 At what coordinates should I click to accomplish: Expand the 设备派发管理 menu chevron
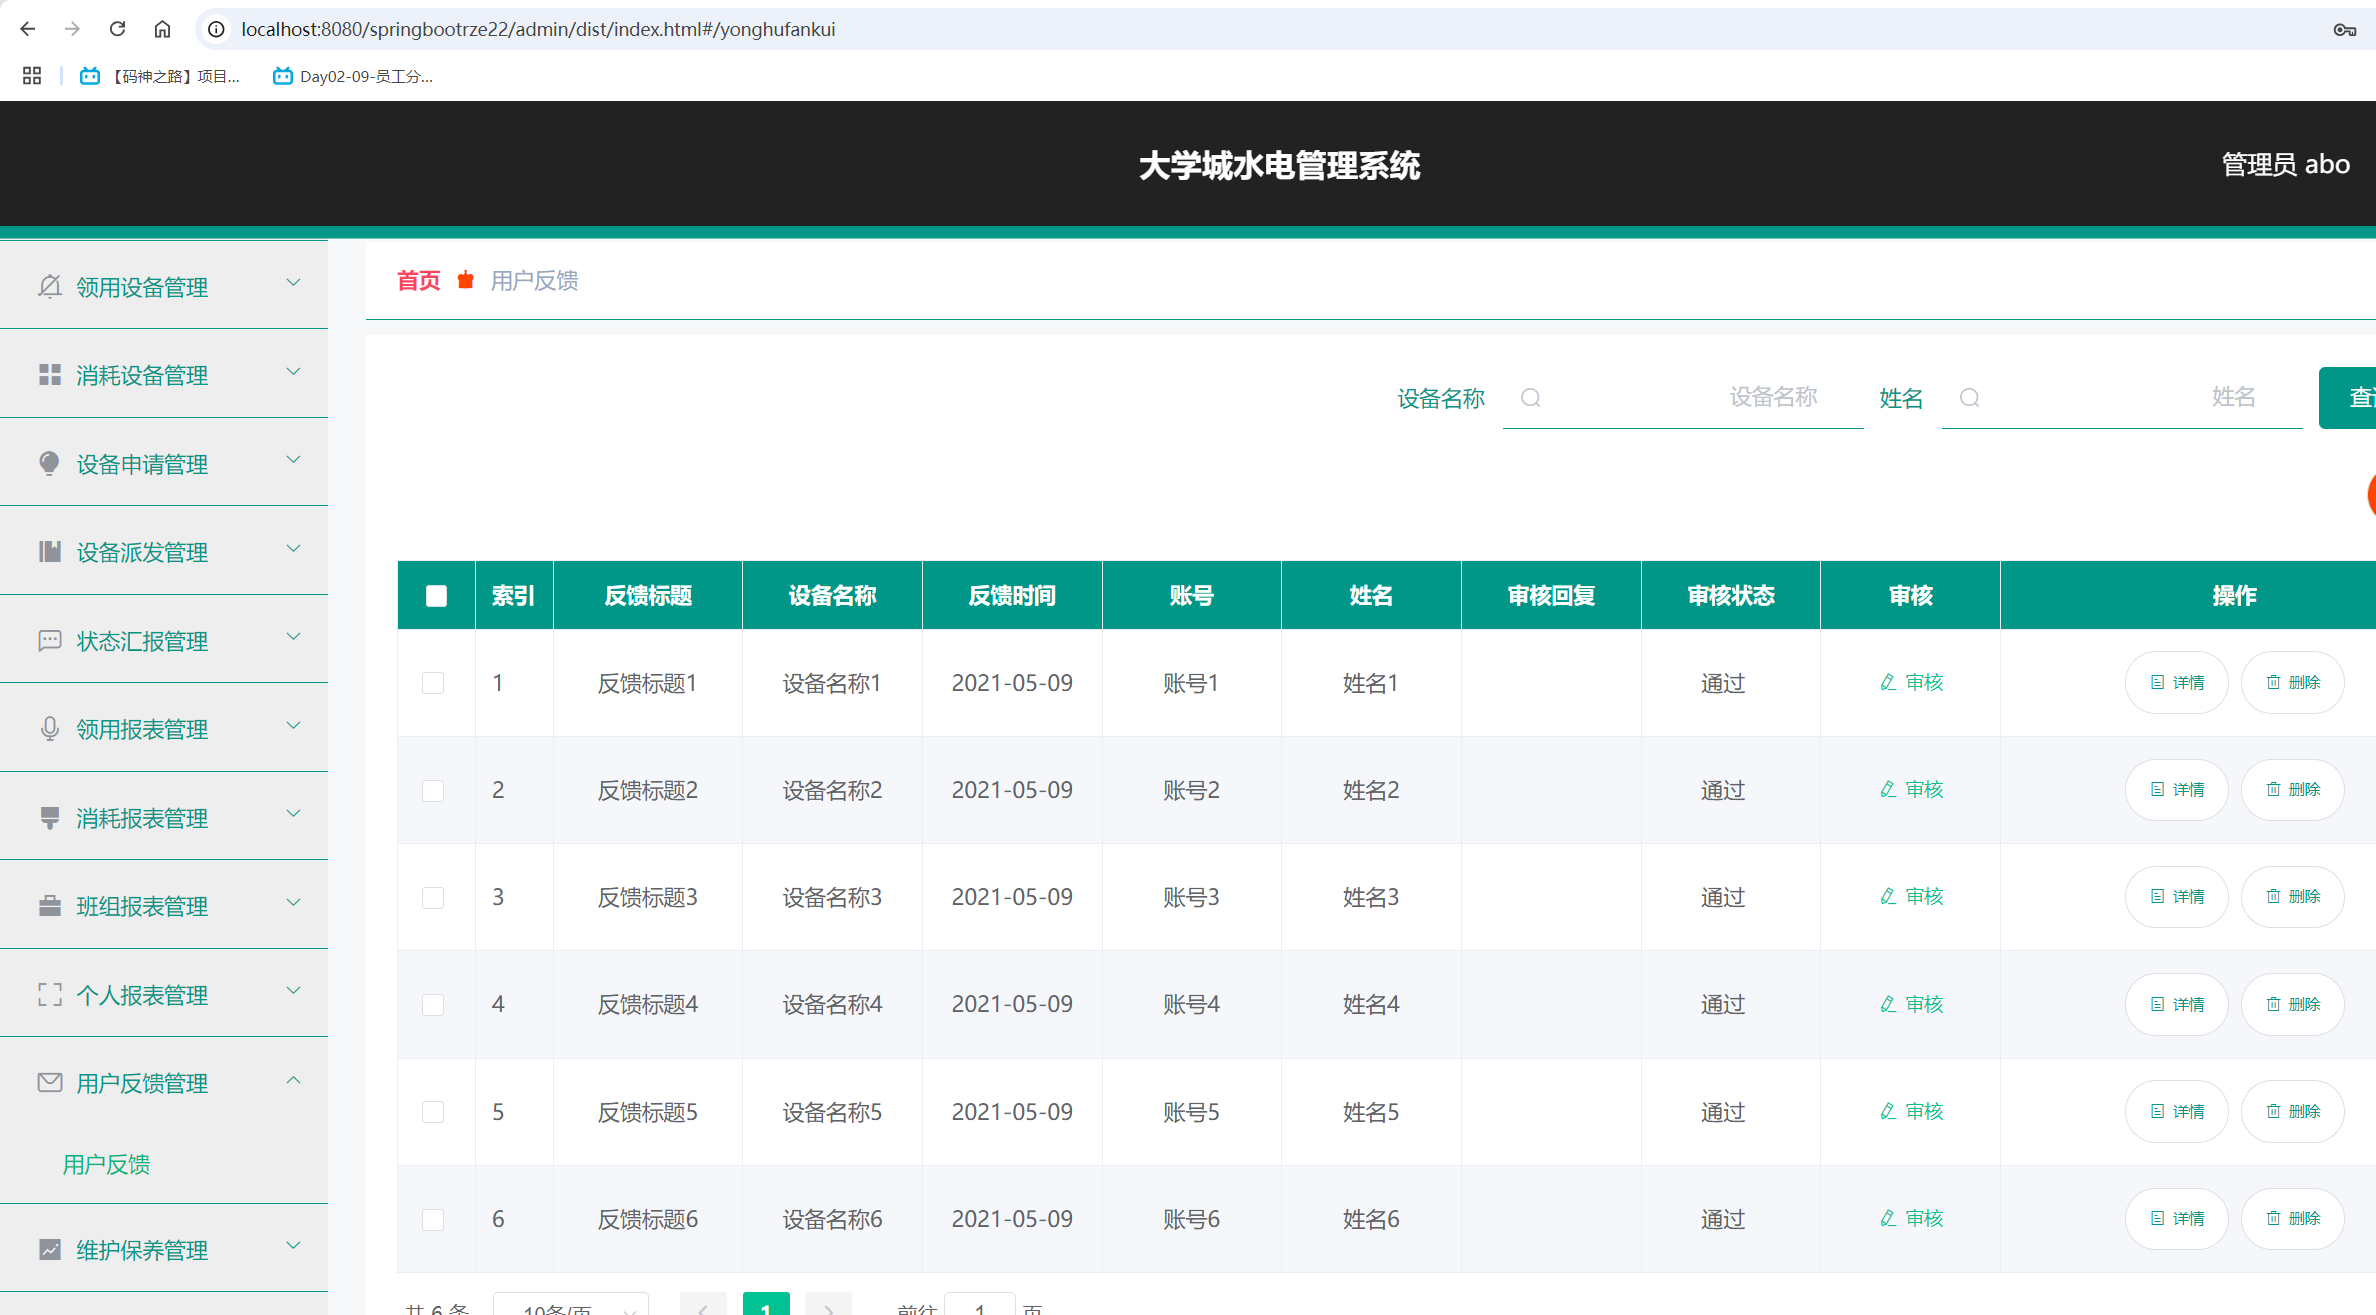[293, 549]
